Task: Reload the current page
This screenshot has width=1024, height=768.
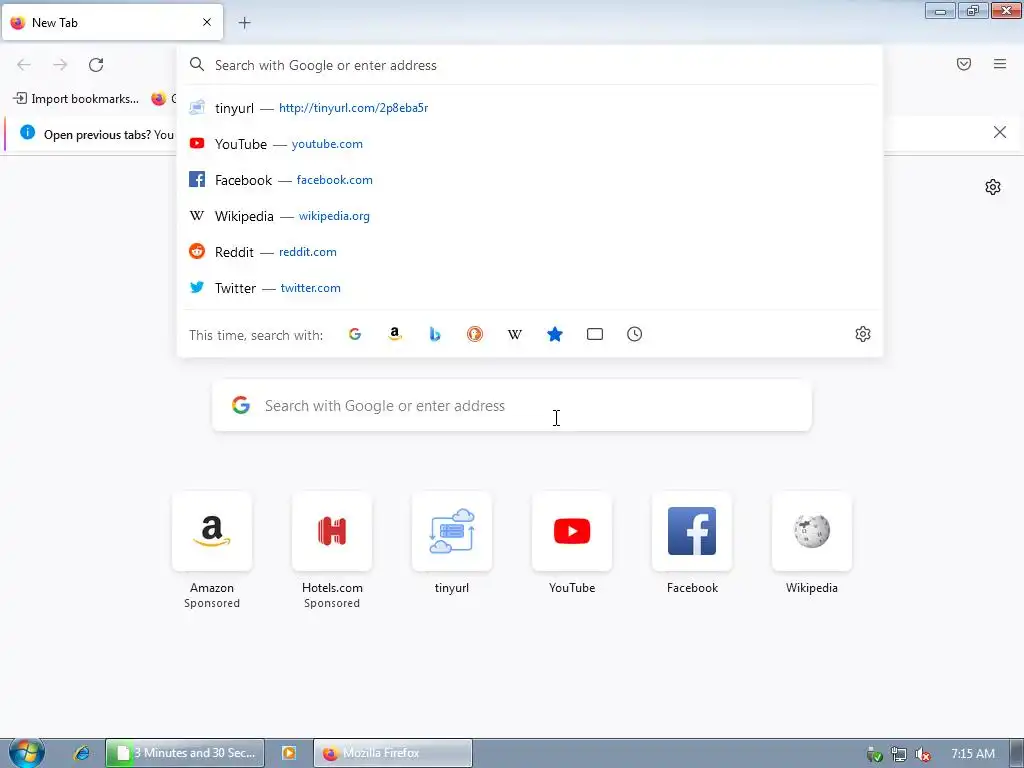Action: (96, 65)
